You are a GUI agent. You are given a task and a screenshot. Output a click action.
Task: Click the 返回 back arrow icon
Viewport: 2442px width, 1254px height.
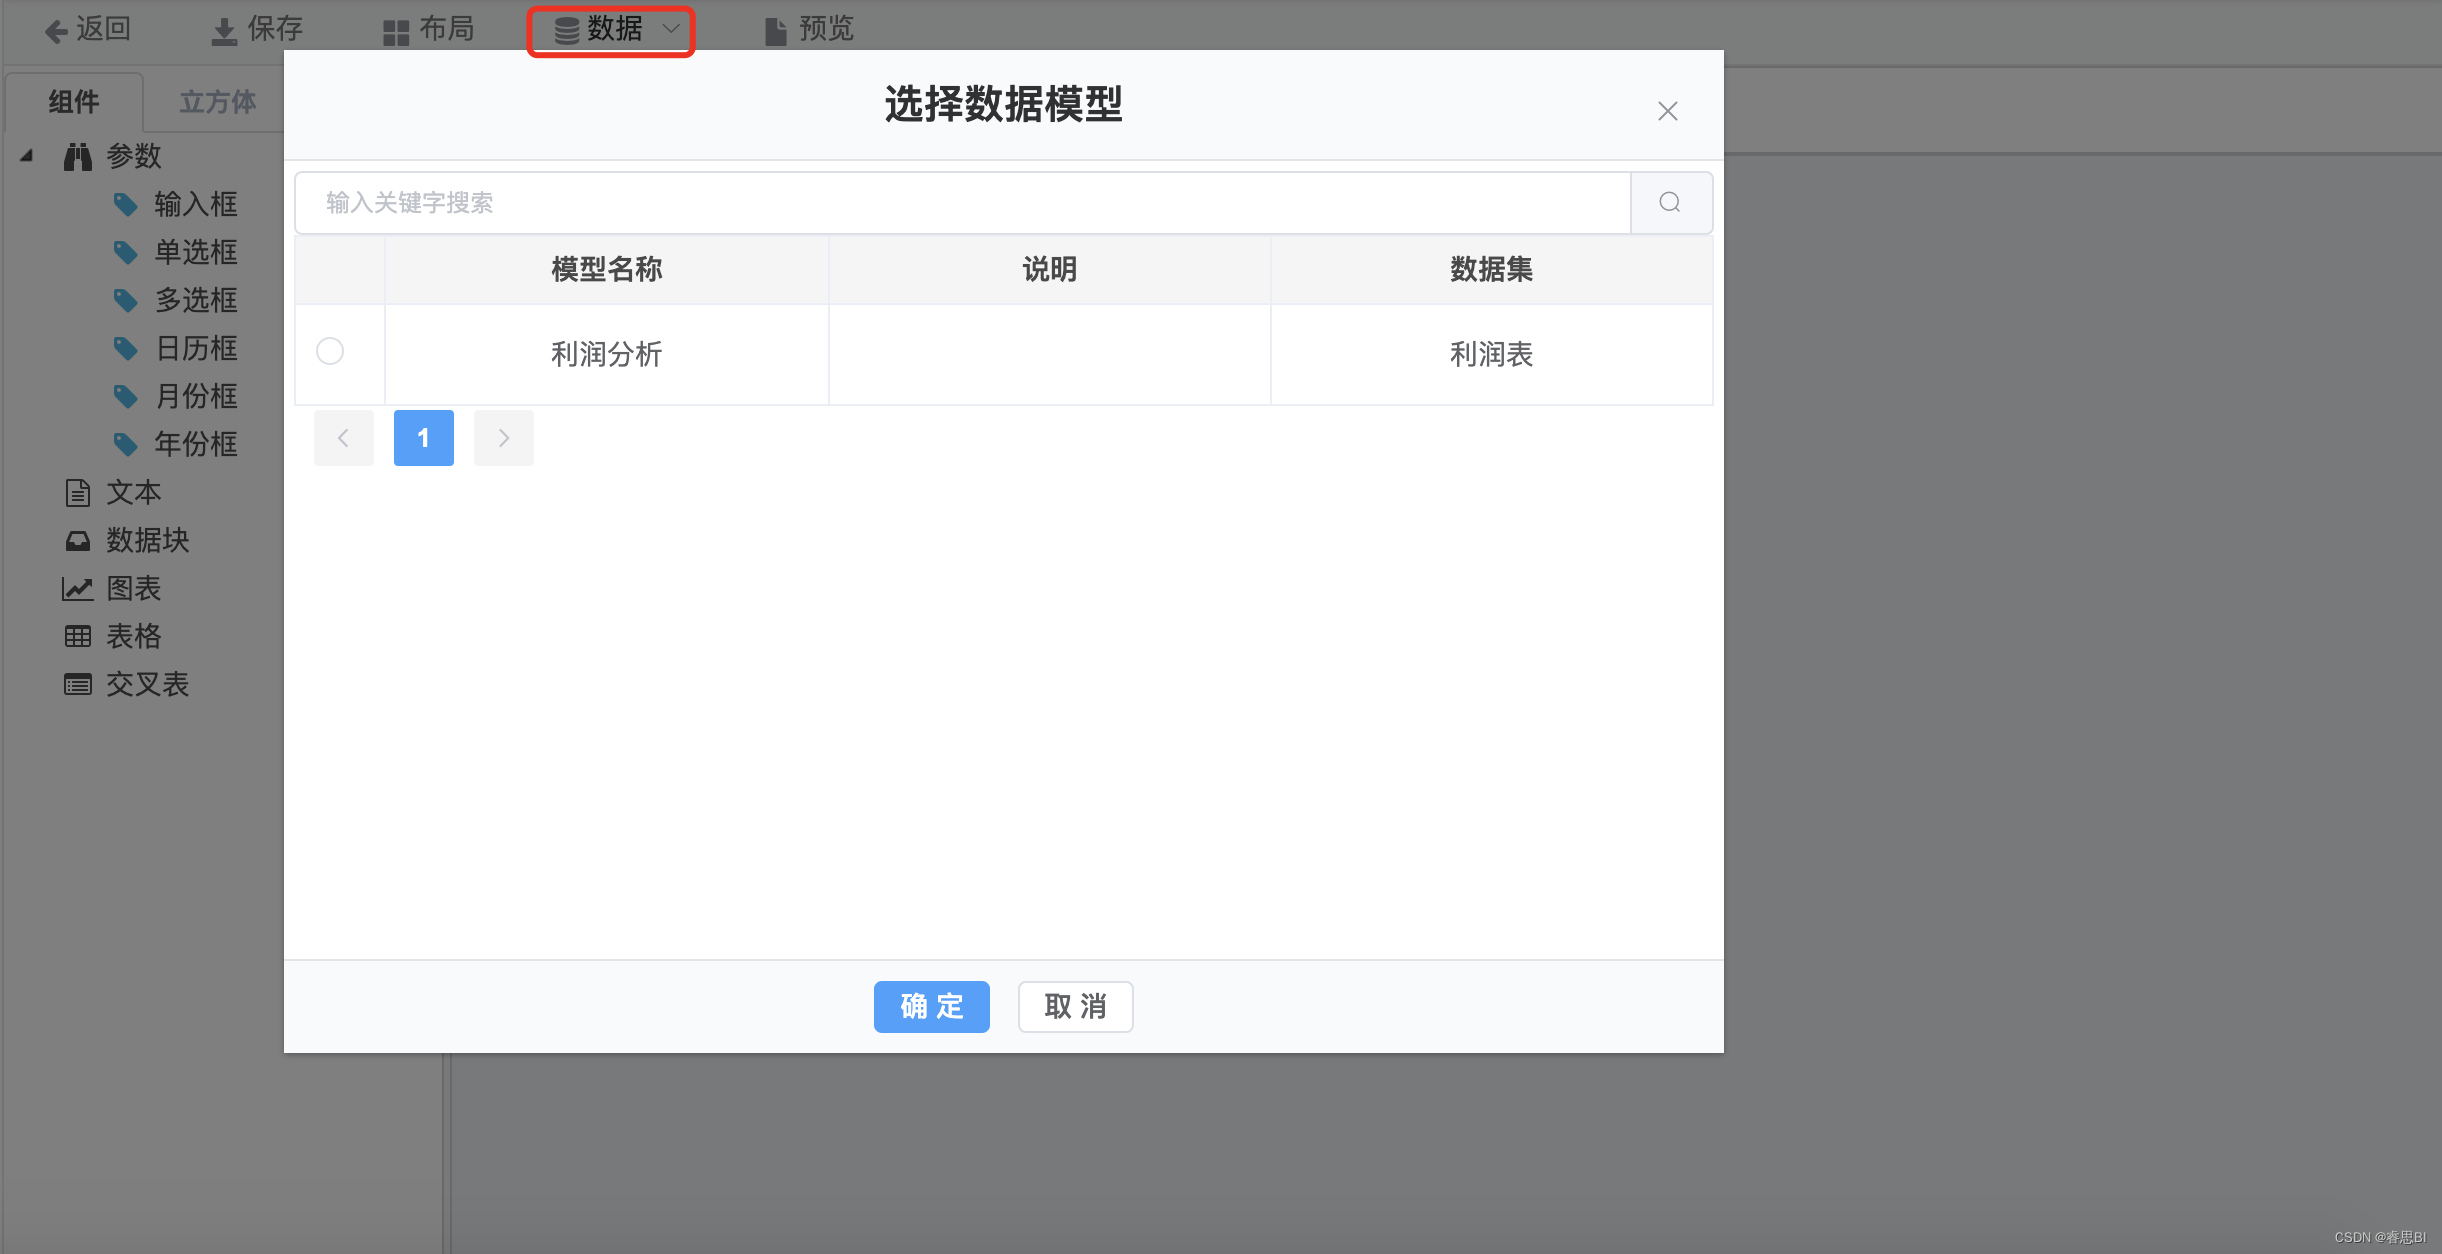pyautogui.click(x=55, y=29)
